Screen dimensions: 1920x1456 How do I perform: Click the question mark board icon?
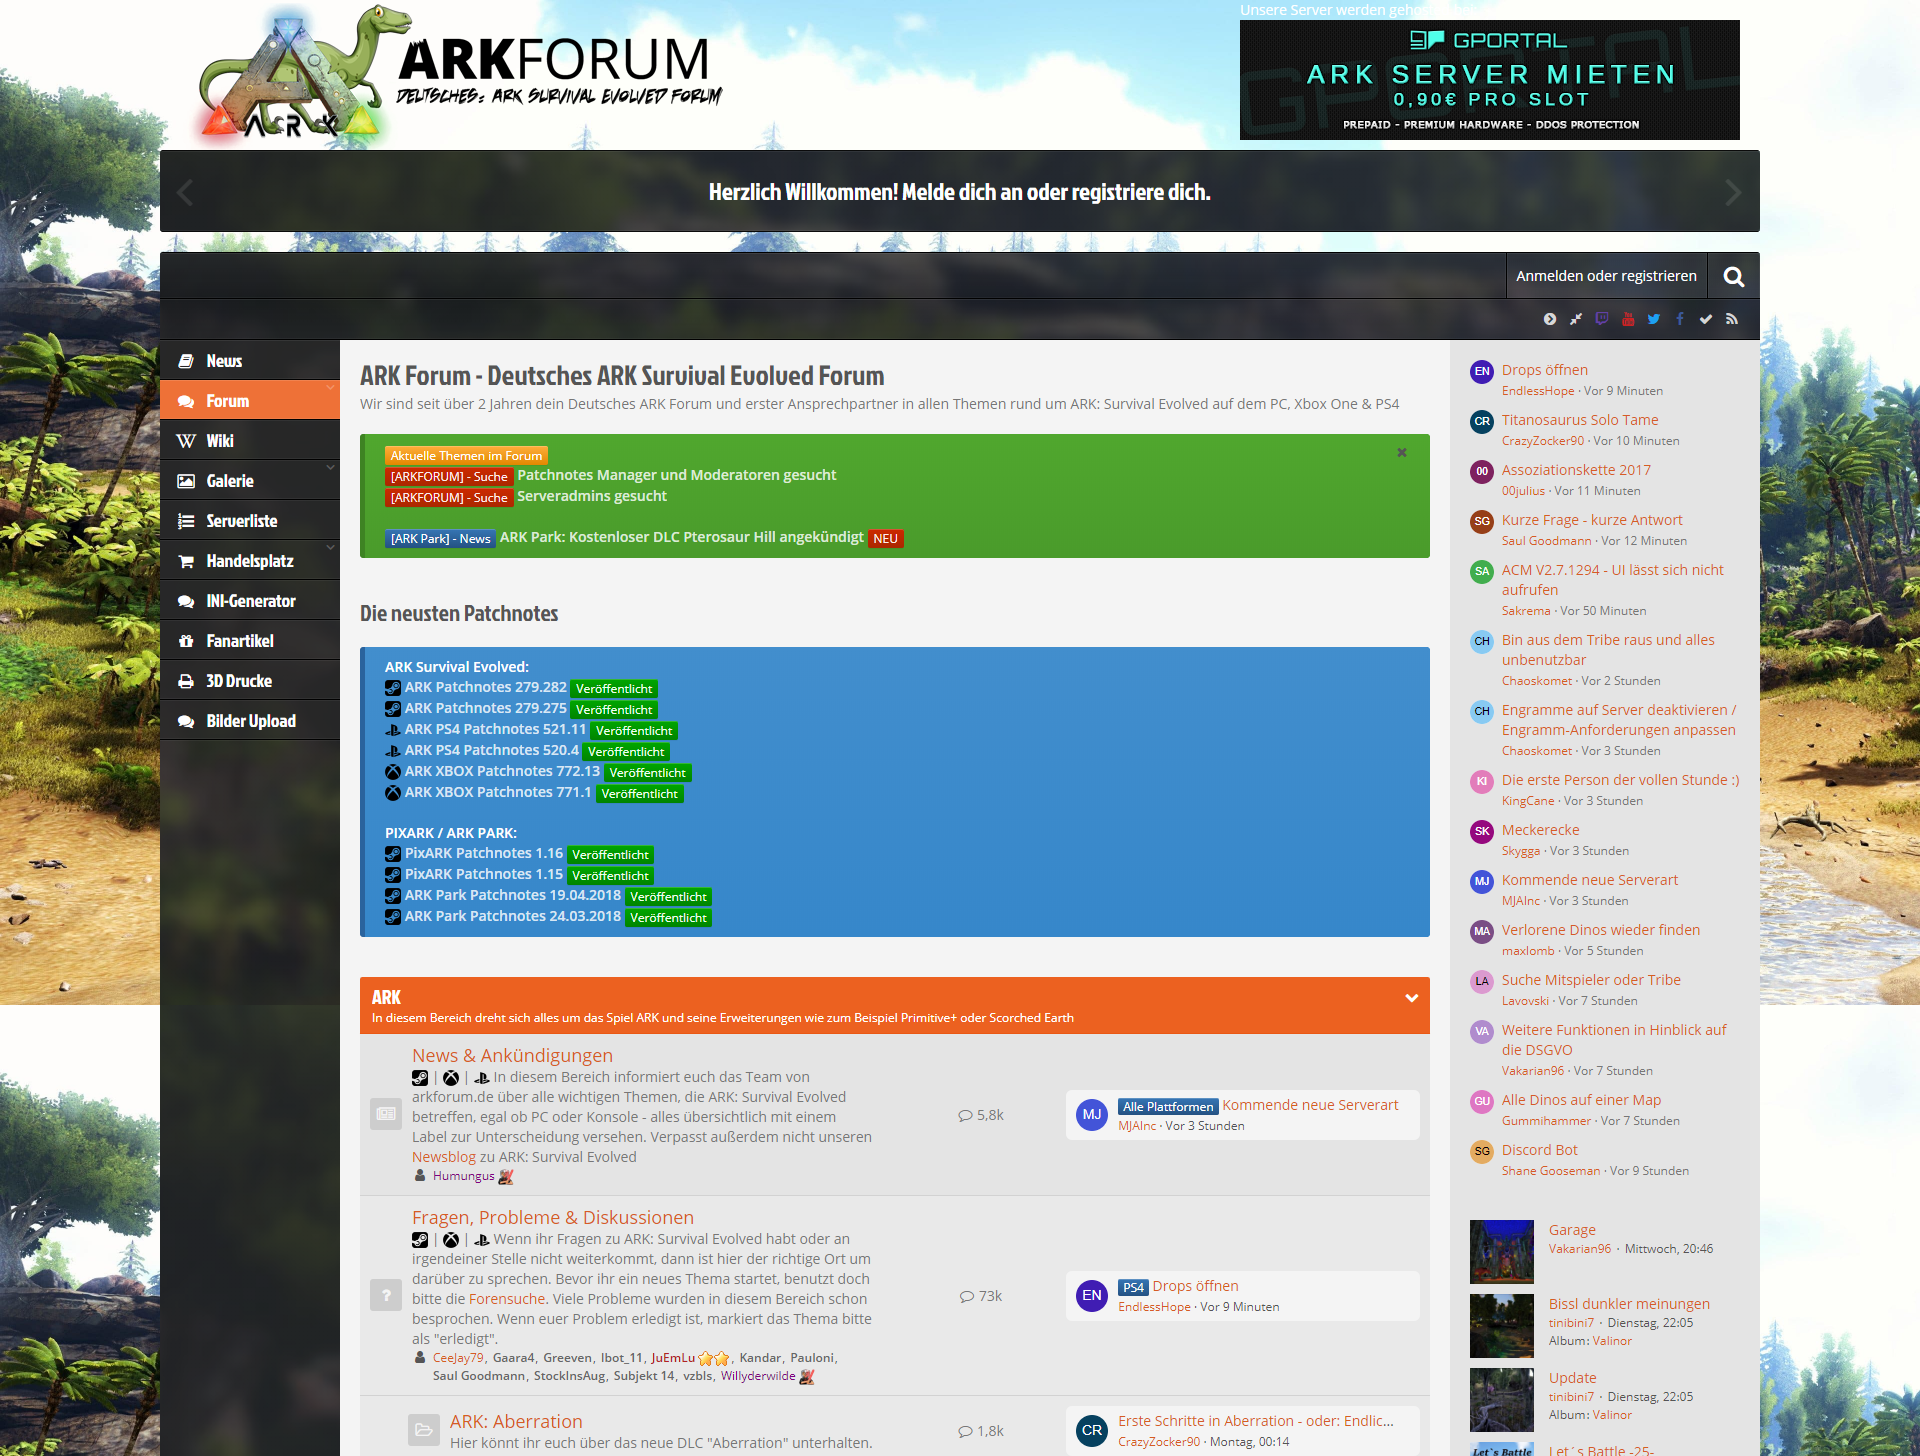386,1295
